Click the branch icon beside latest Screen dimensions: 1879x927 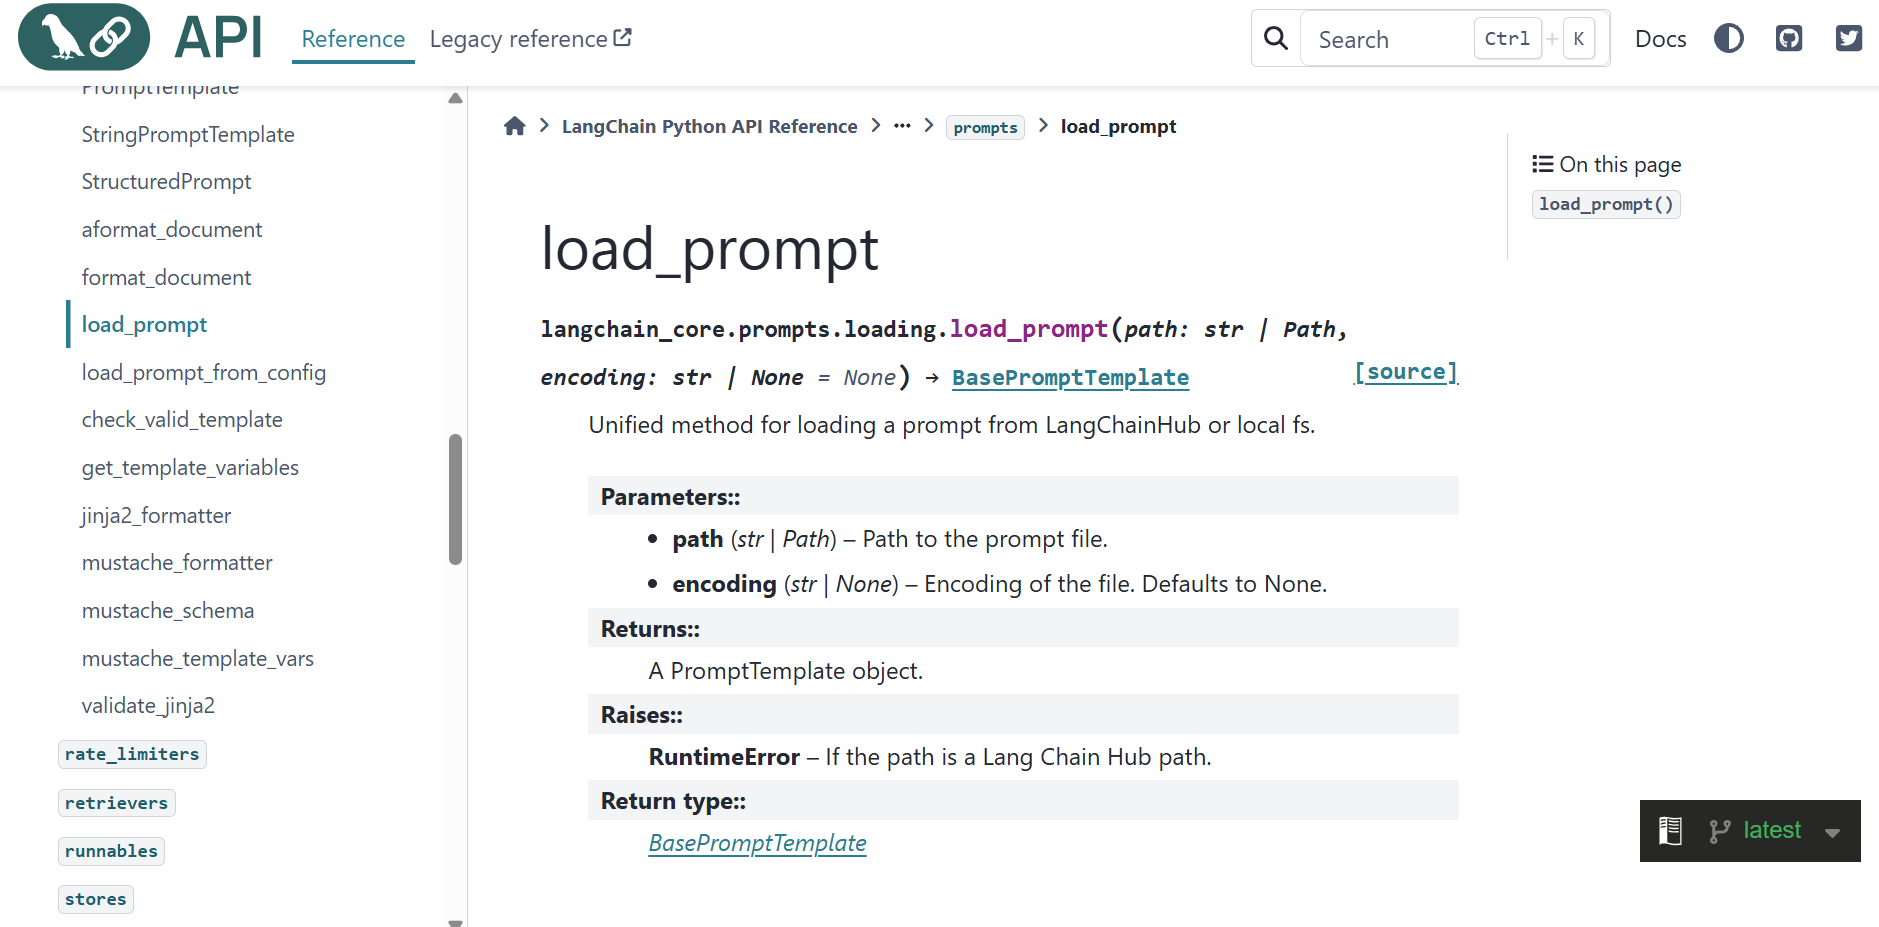1720,831
